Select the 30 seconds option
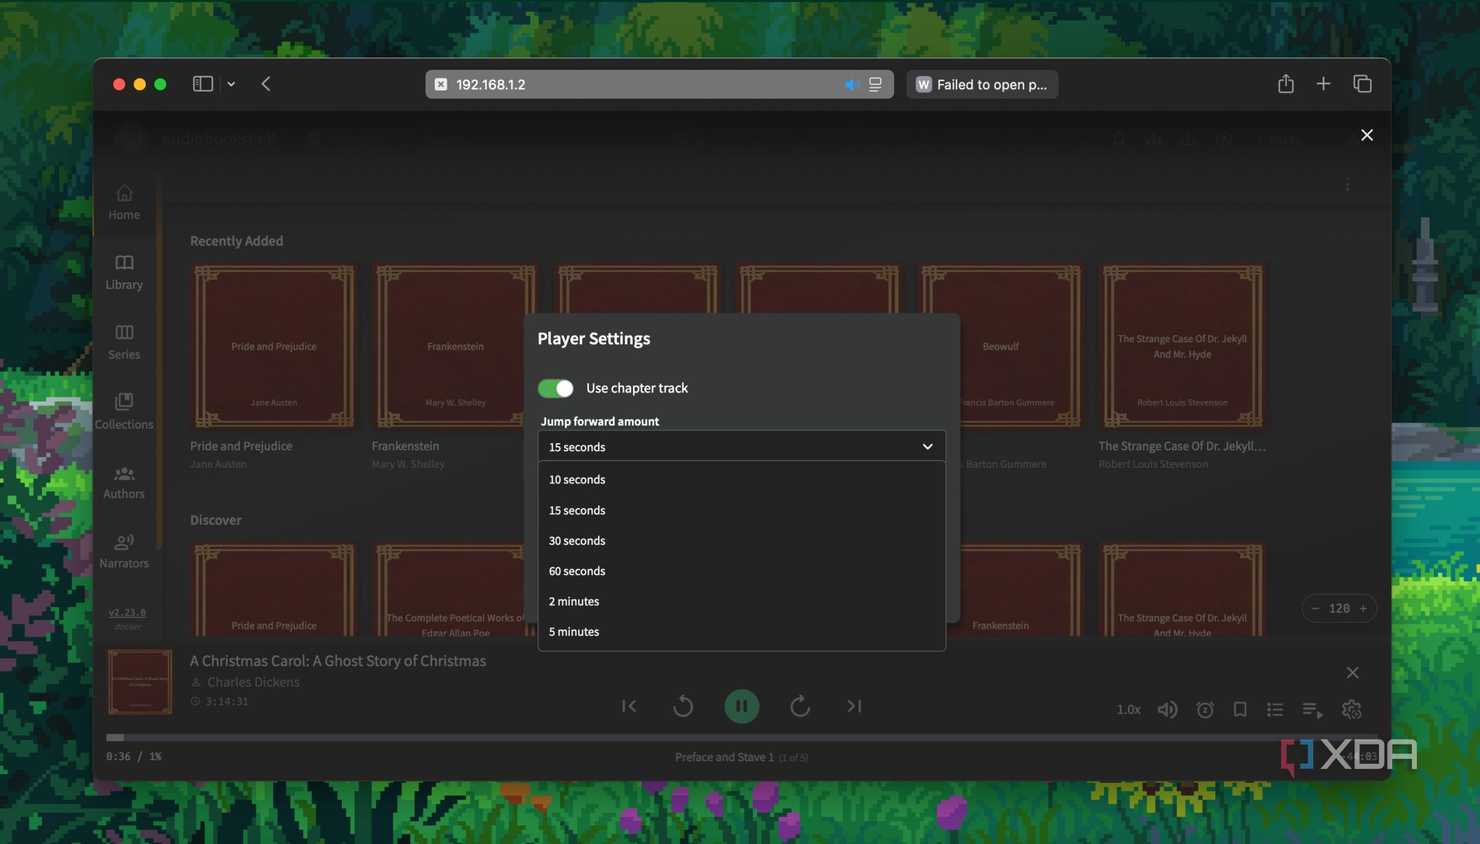This screenshot has height=844, width=1480. 741,540
